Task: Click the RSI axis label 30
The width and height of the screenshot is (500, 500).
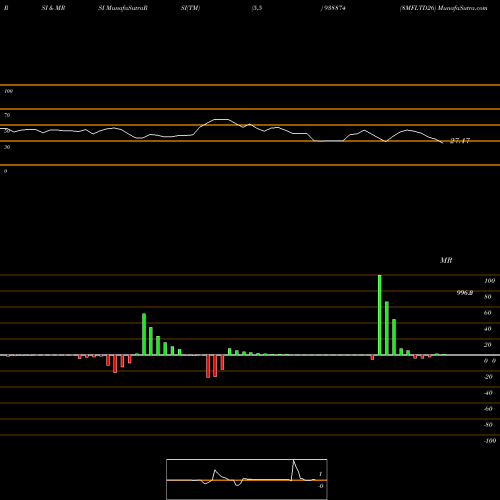Action: (x=7, y=147)
